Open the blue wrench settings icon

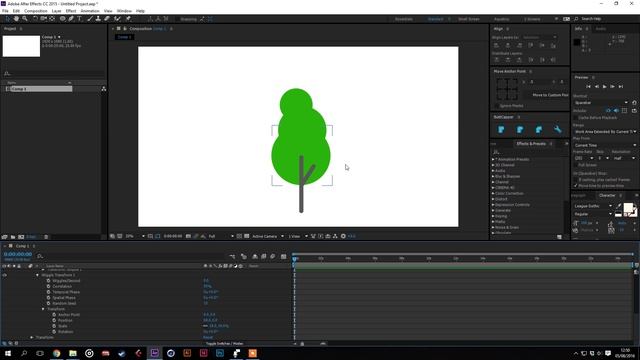pyautogui.click(x=558, y=130)
